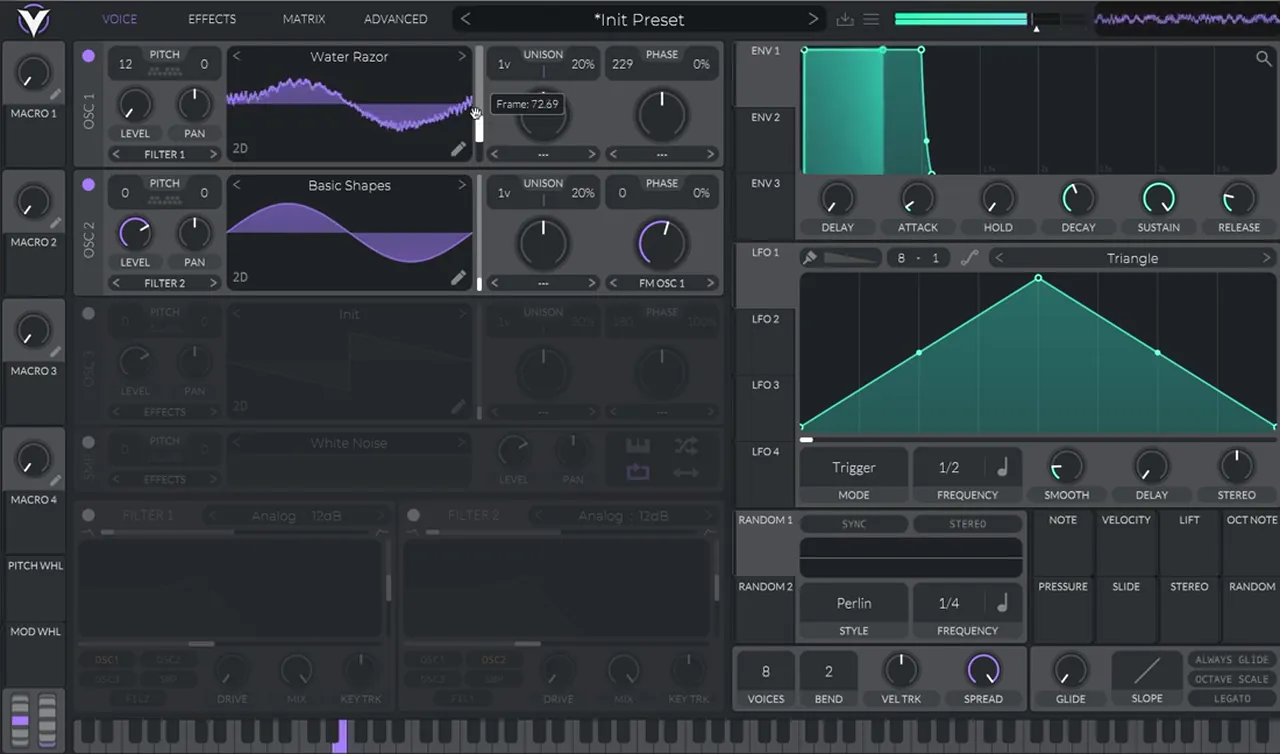The width and height of the screenshot is (1280, 754).
Task: Open OSC 2 FILTER 2 destination selector
Action: click(165, 283)
